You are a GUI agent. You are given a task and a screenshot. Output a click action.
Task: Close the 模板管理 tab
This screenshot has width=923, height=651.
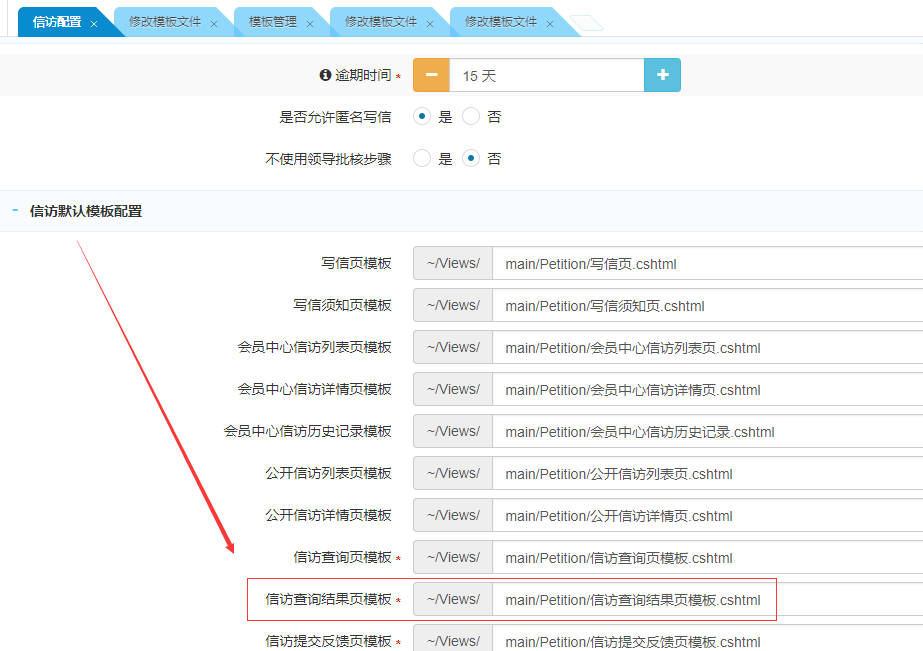tap(310, 23)
